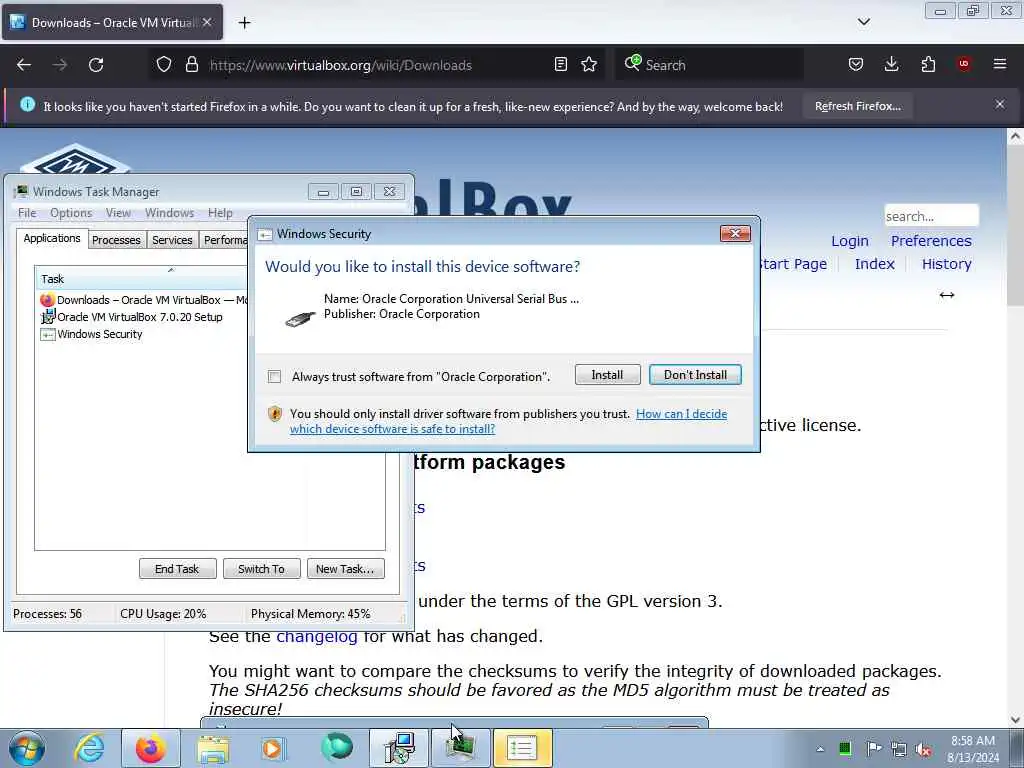Switch to Firefox on the taskbar

150,748
